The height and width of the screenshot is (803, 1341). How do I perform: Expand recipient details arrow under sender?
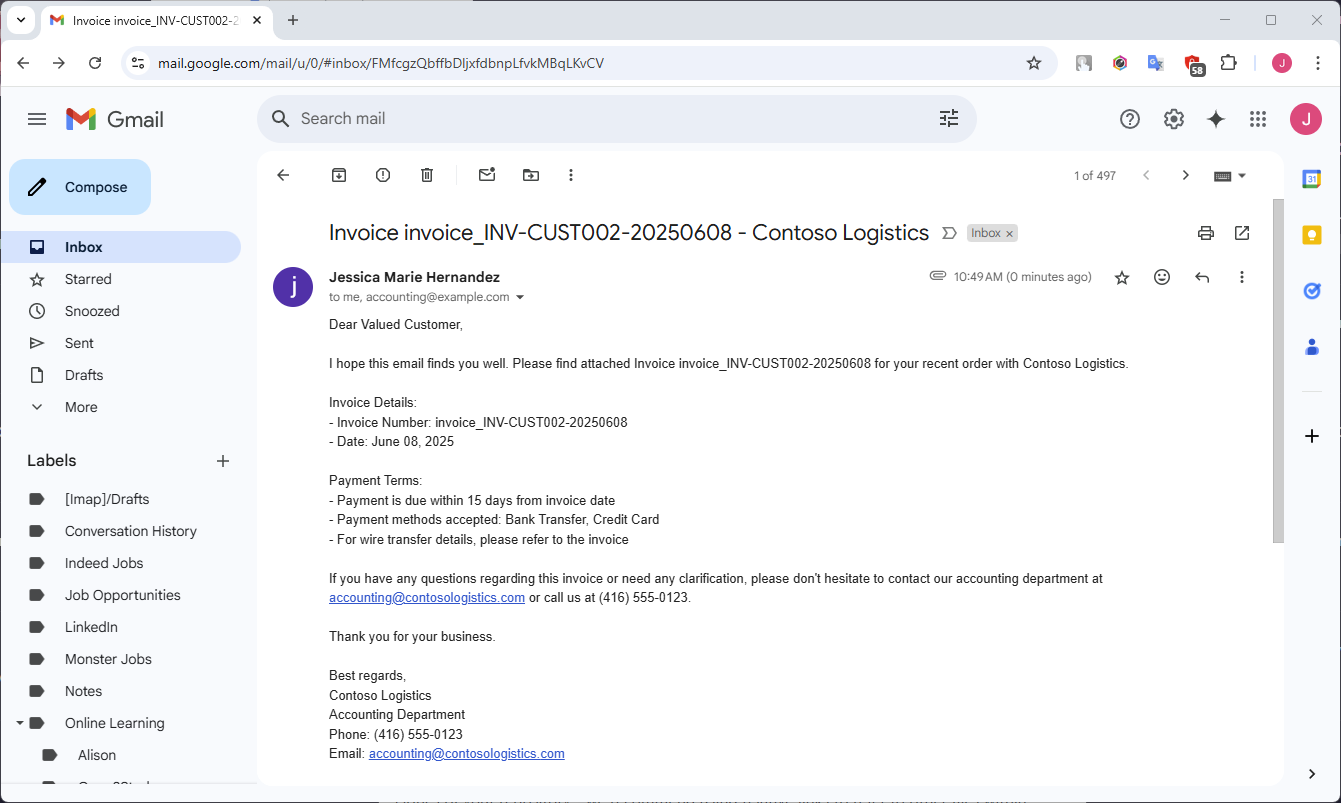coord(520,298)
